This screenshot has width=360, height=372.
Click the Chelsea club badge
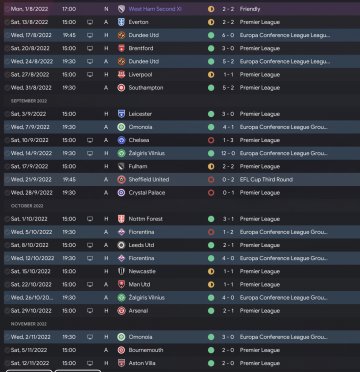(x=121, y=140)
